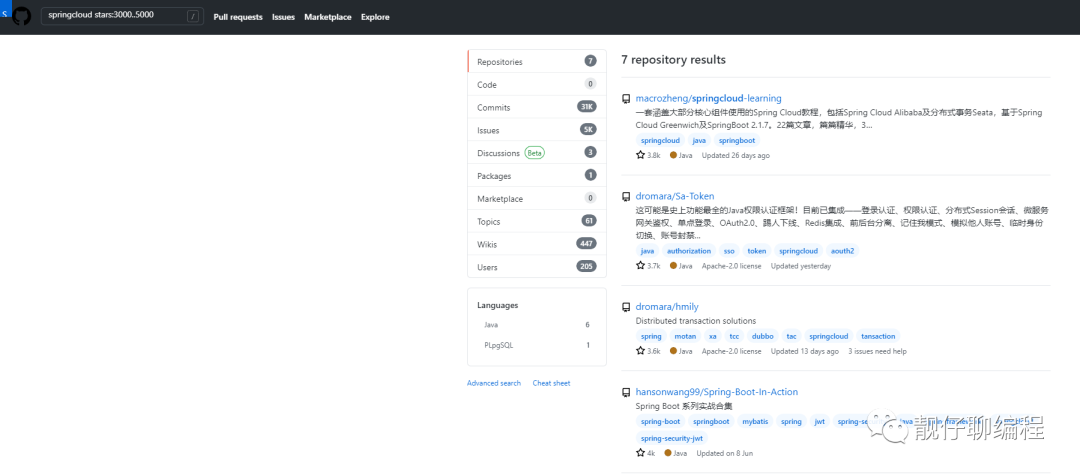Click the slash shortcut key icon in search
Viewport: 1080px width, 475px height.
pos(192,17)
